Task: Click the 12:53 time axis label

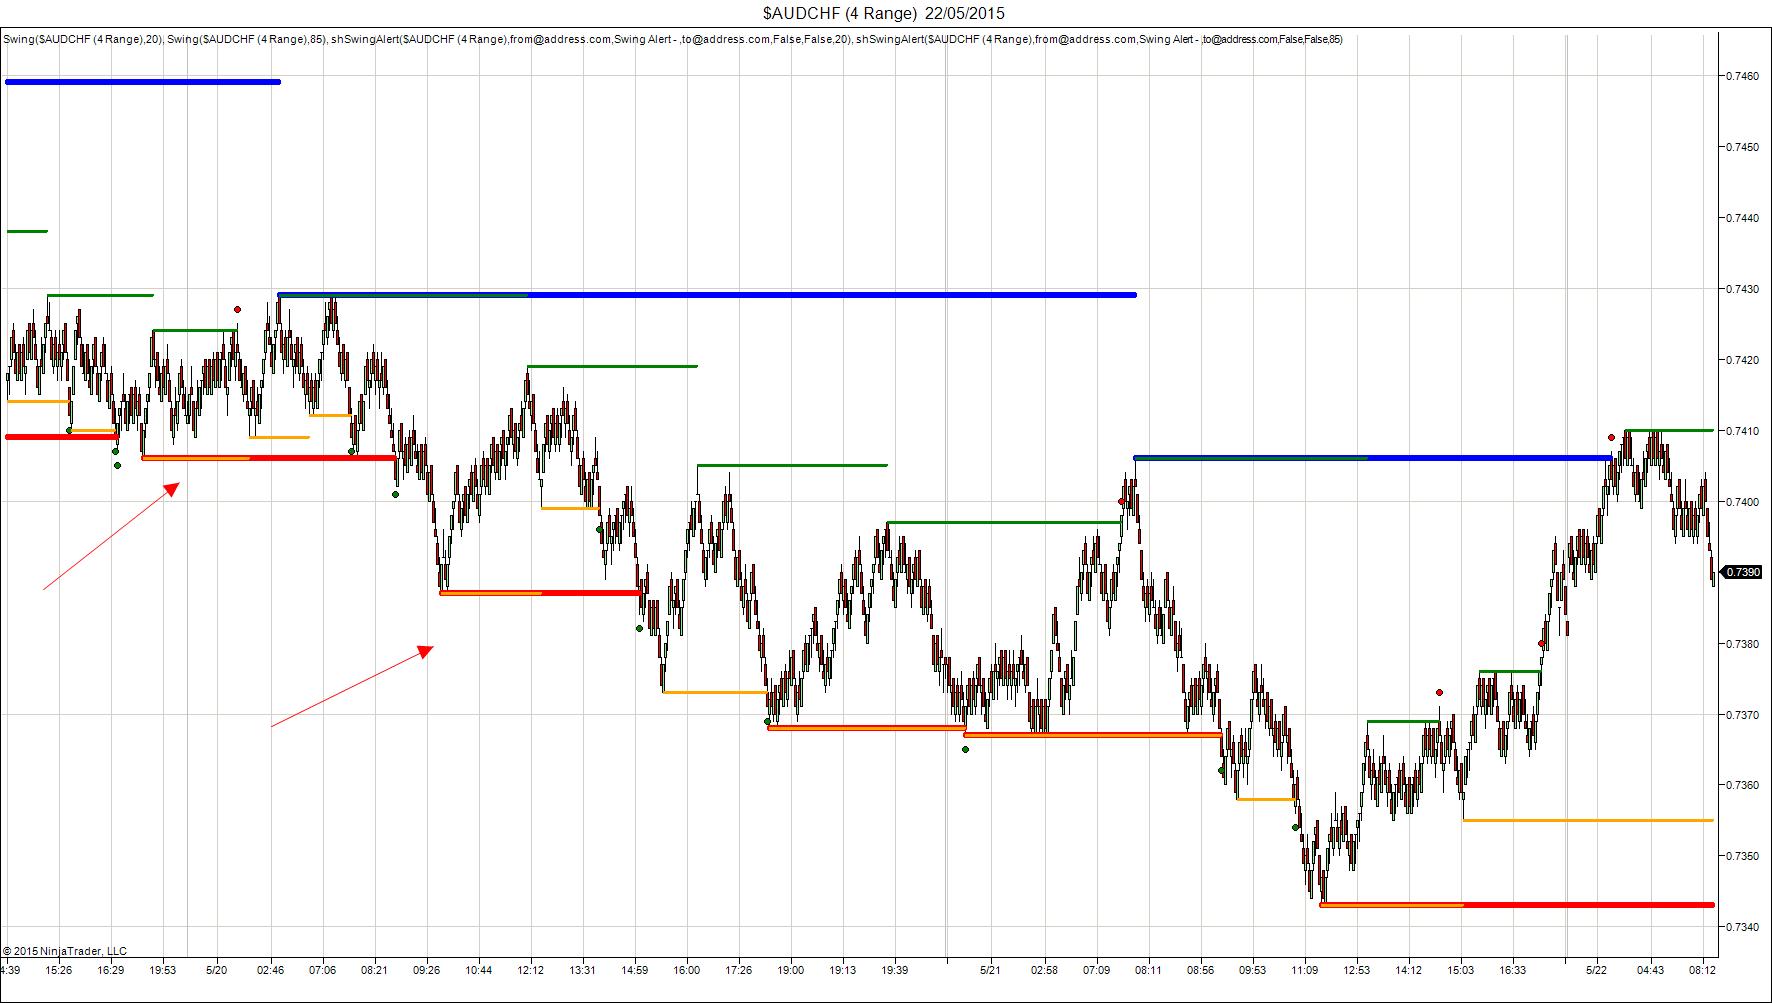Action: pos(1357,970)
